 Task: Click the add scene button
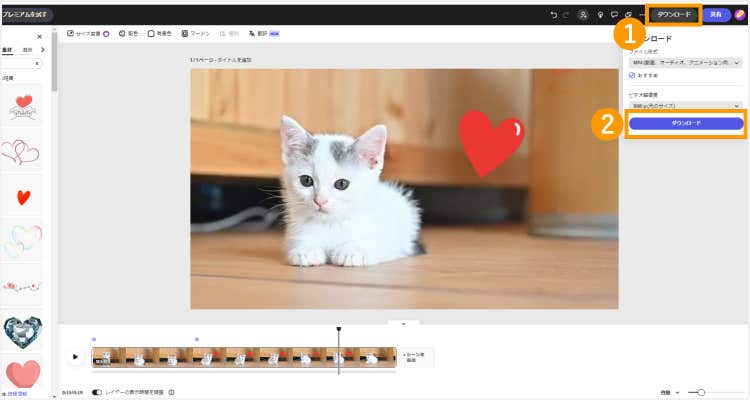click(x=416, y=357)
